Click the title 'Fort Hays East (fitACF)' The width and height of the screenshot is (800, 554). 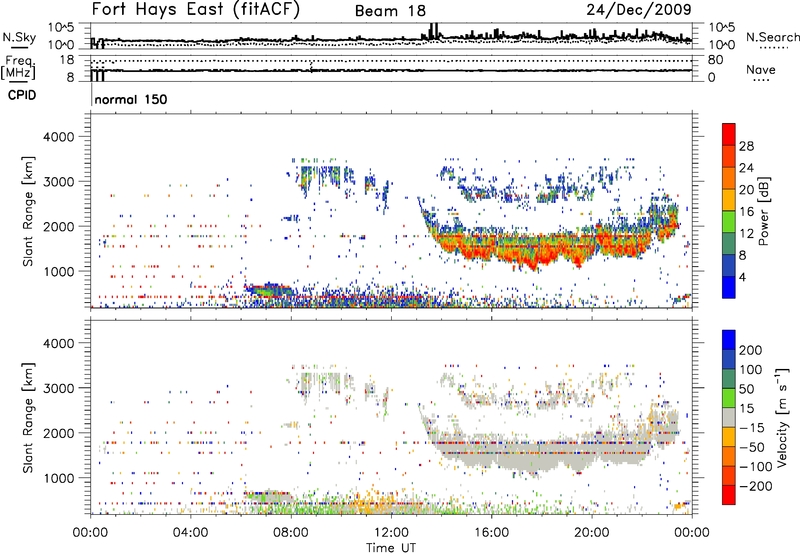[x=195, y=9]
